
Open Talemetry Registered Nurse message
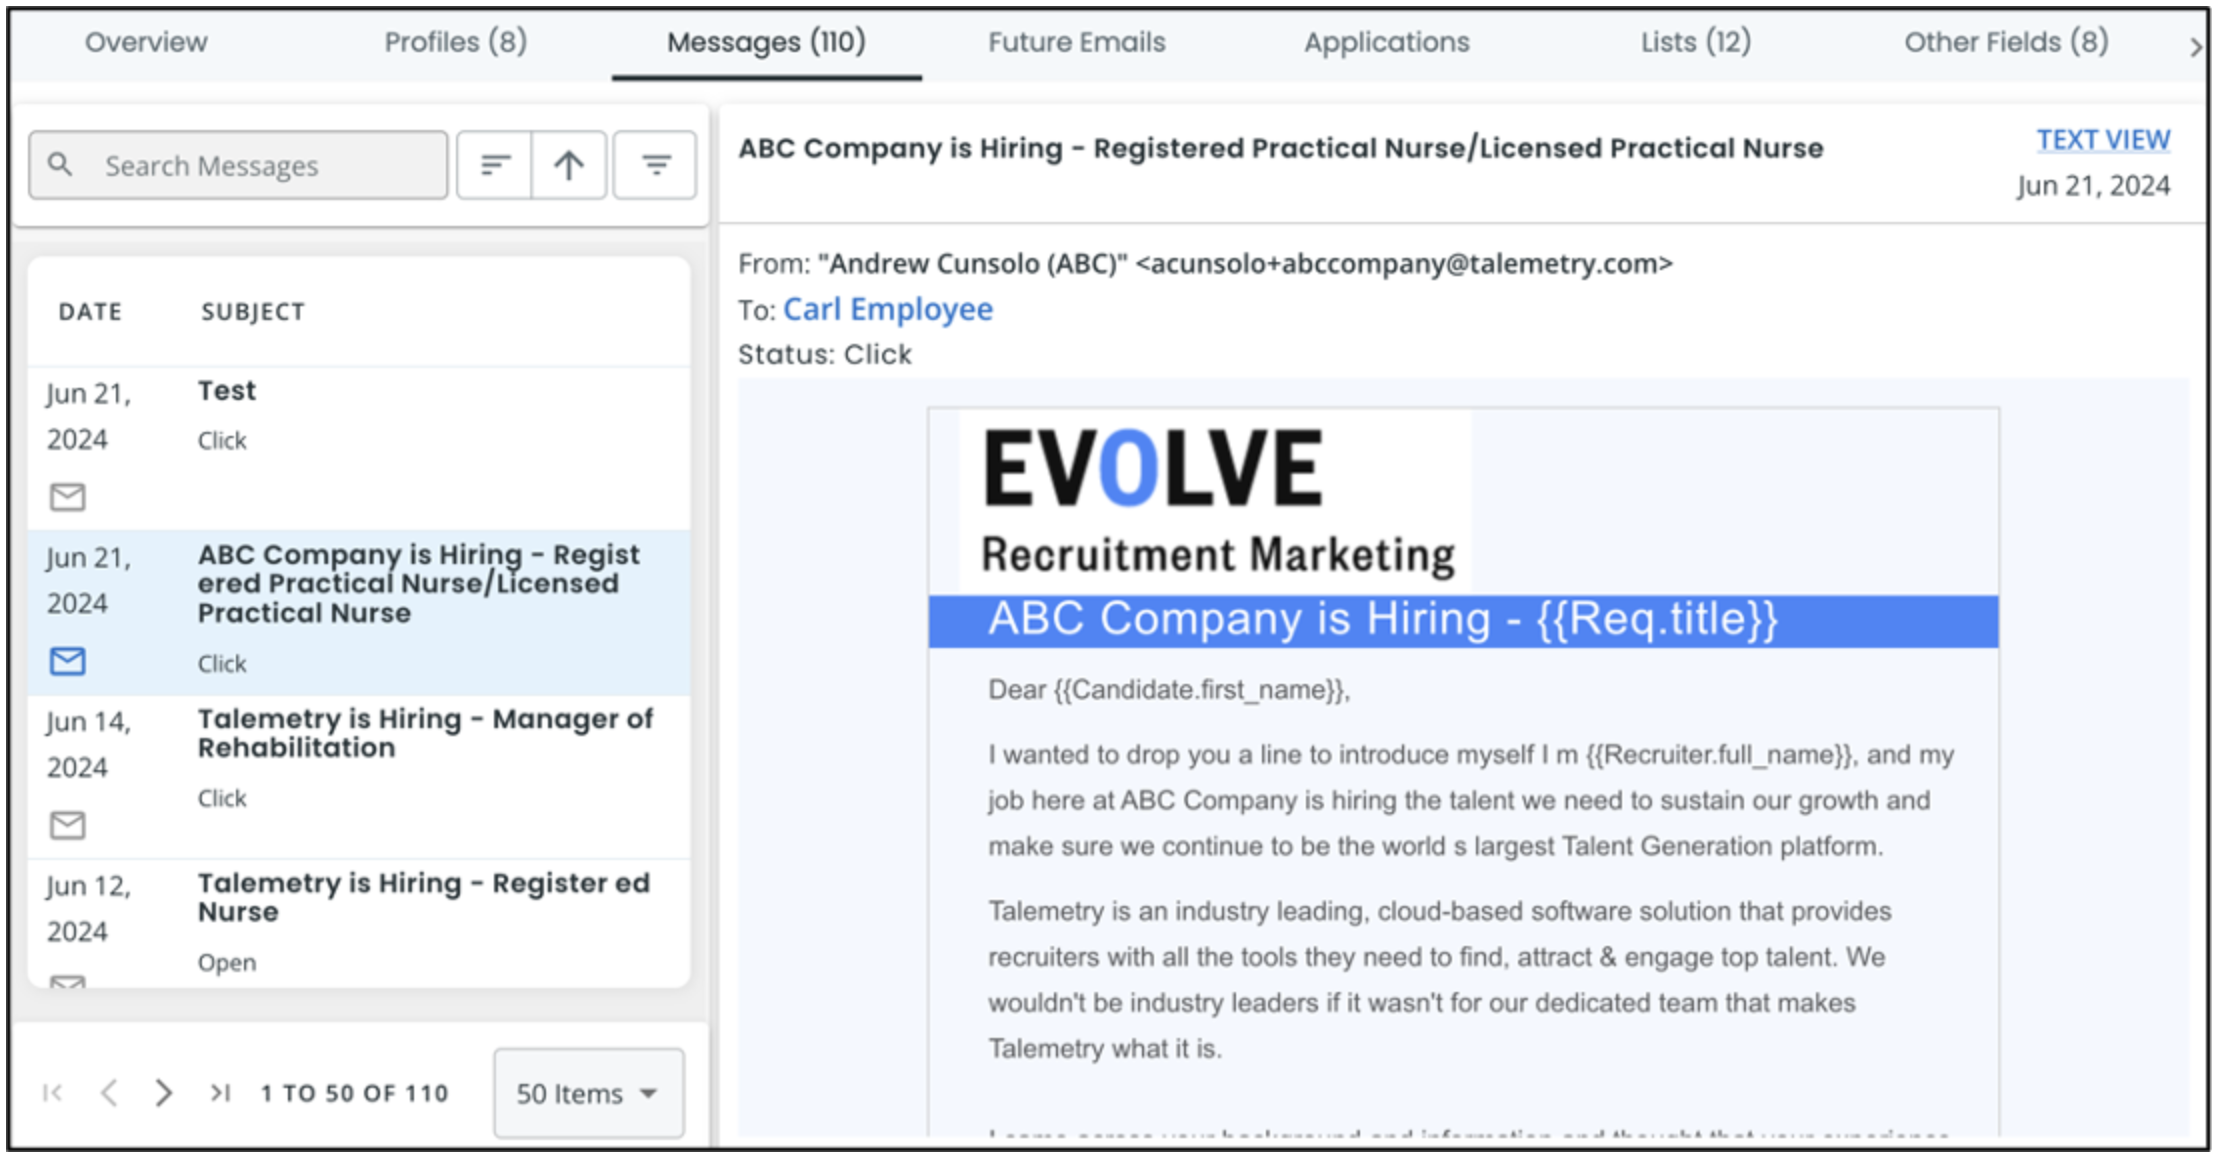pyautogui.click(x=359, y=923)
